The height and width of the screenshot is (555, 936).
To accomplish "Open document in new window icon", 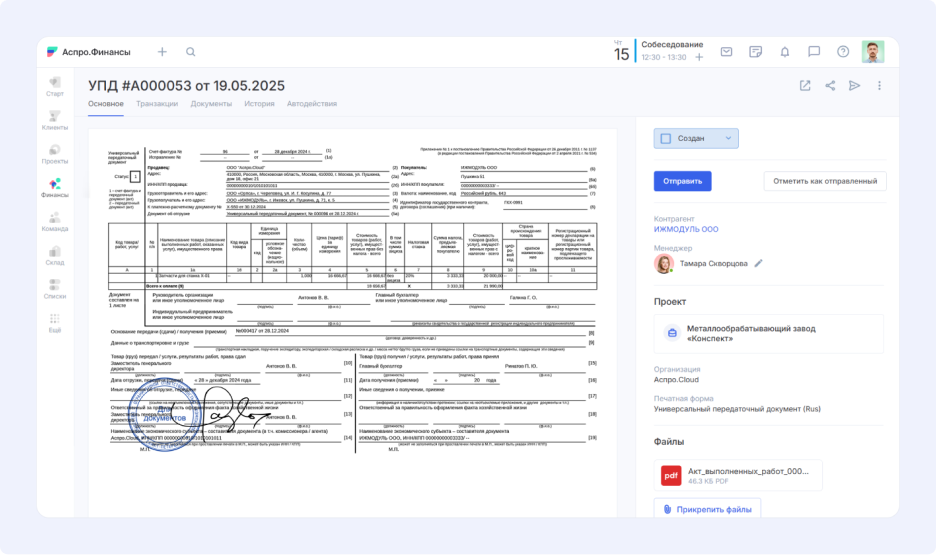I will pos(805,85).
